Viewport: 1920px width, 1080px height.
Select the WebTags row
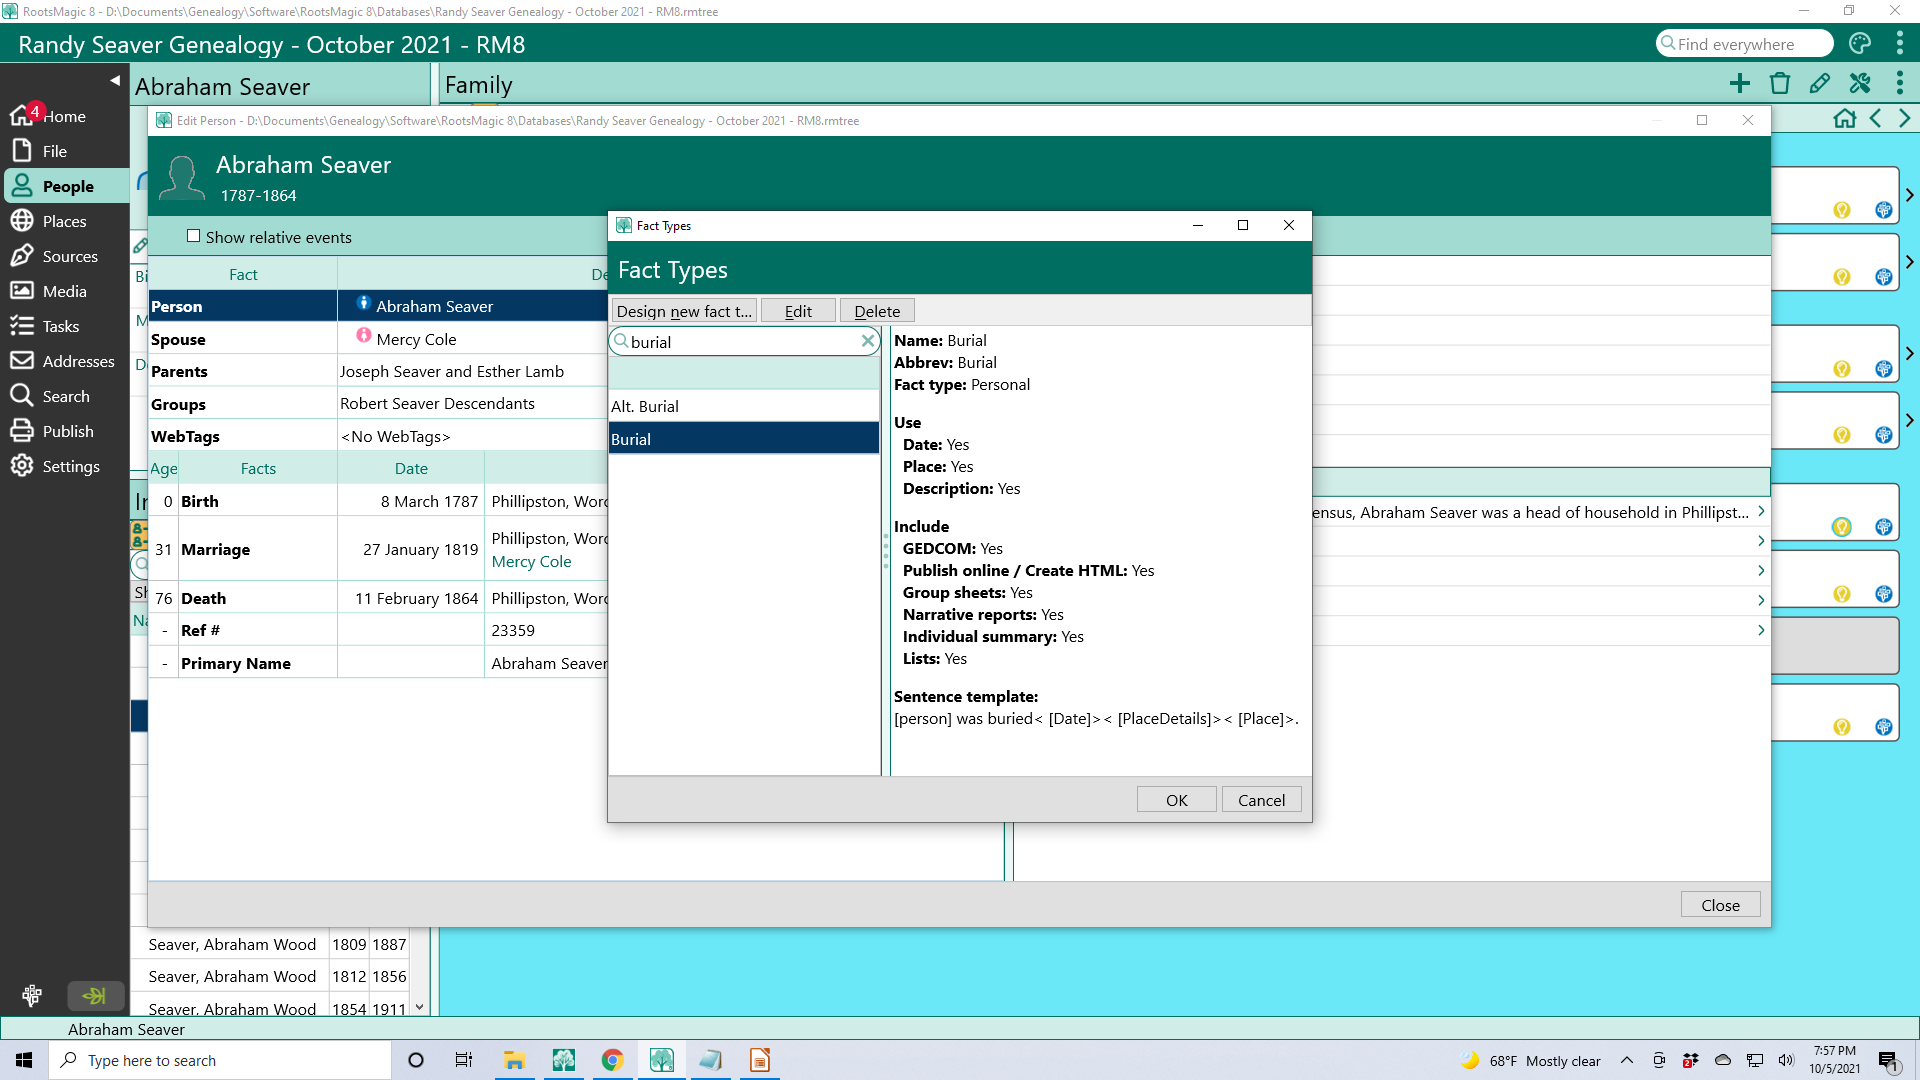[378, 436]
